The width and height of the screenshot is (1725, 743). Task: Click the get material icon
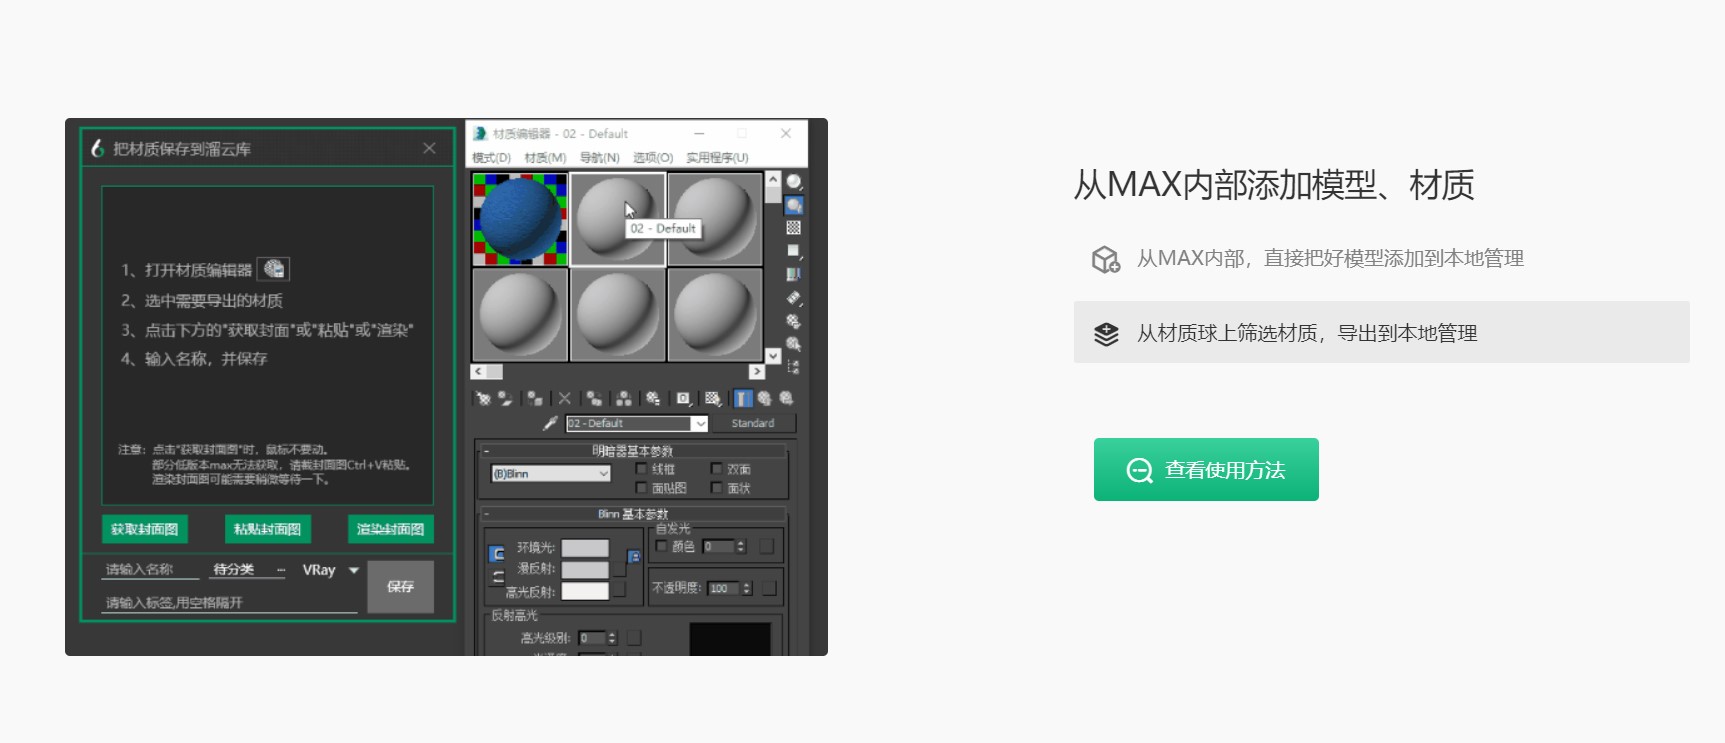tap(483, 398)
